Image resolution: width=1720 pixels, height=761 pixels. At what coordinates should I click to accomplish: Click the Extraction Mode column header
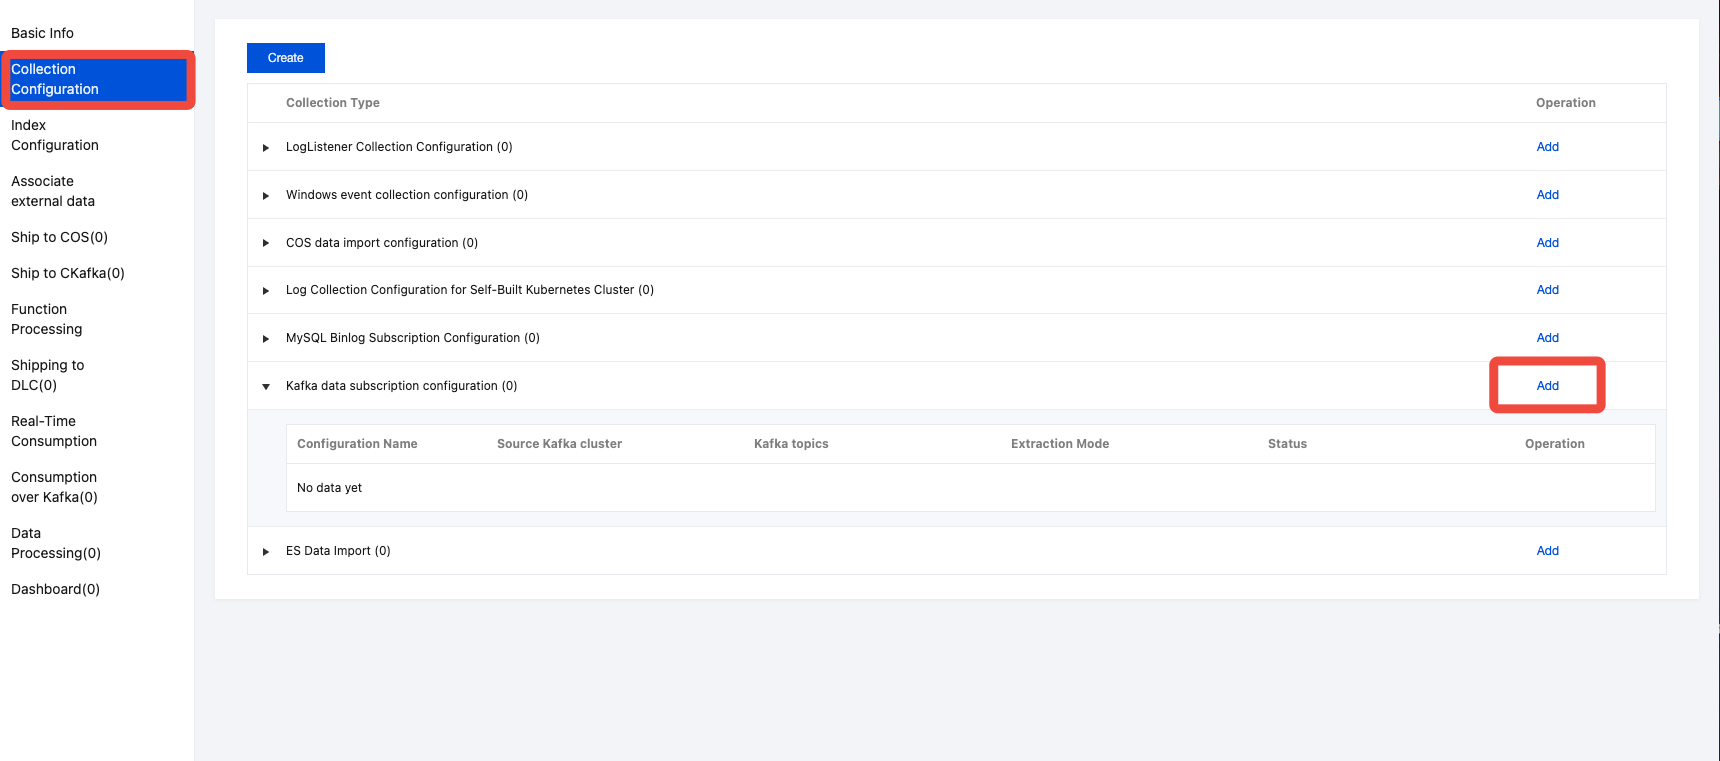(1060, 444)
